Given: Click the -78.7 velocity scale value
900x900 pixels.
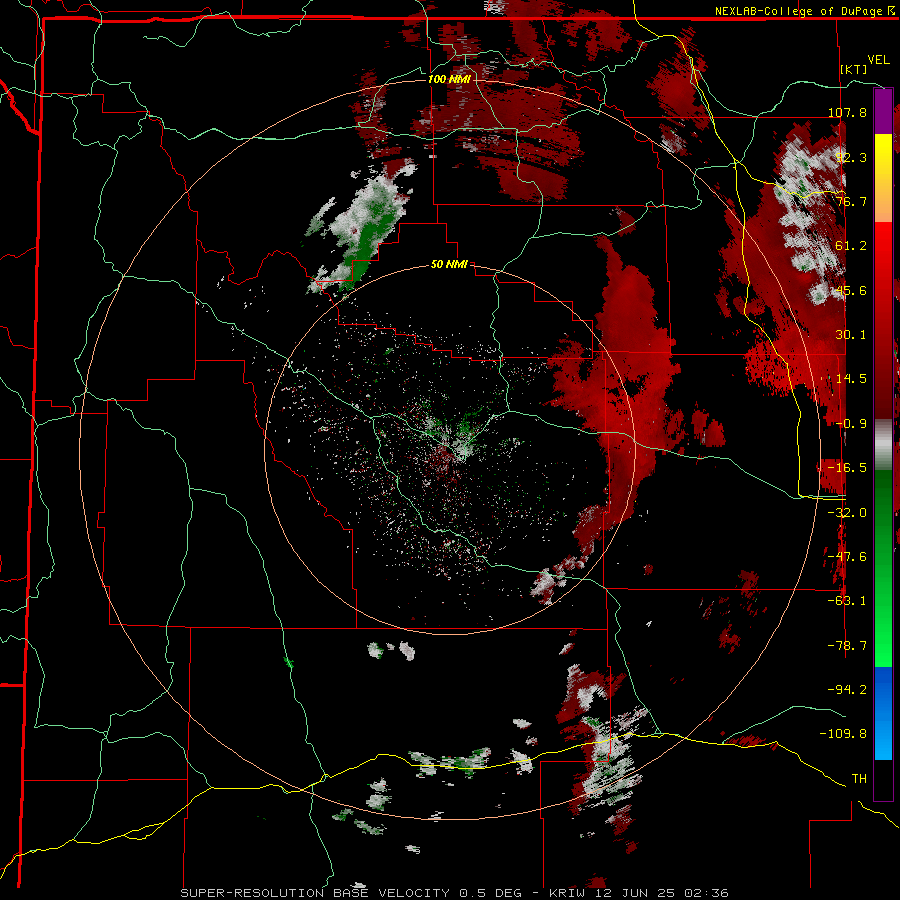Looking at the screenshot, I should click(847, 646).
